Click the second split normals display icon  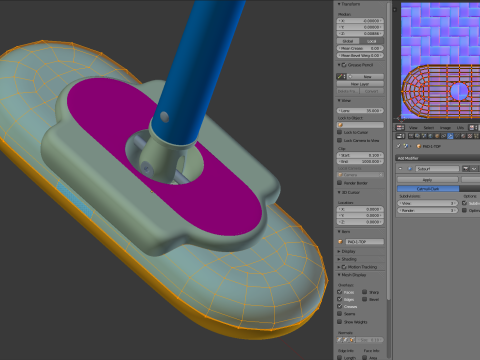click(x=346, y=340)
